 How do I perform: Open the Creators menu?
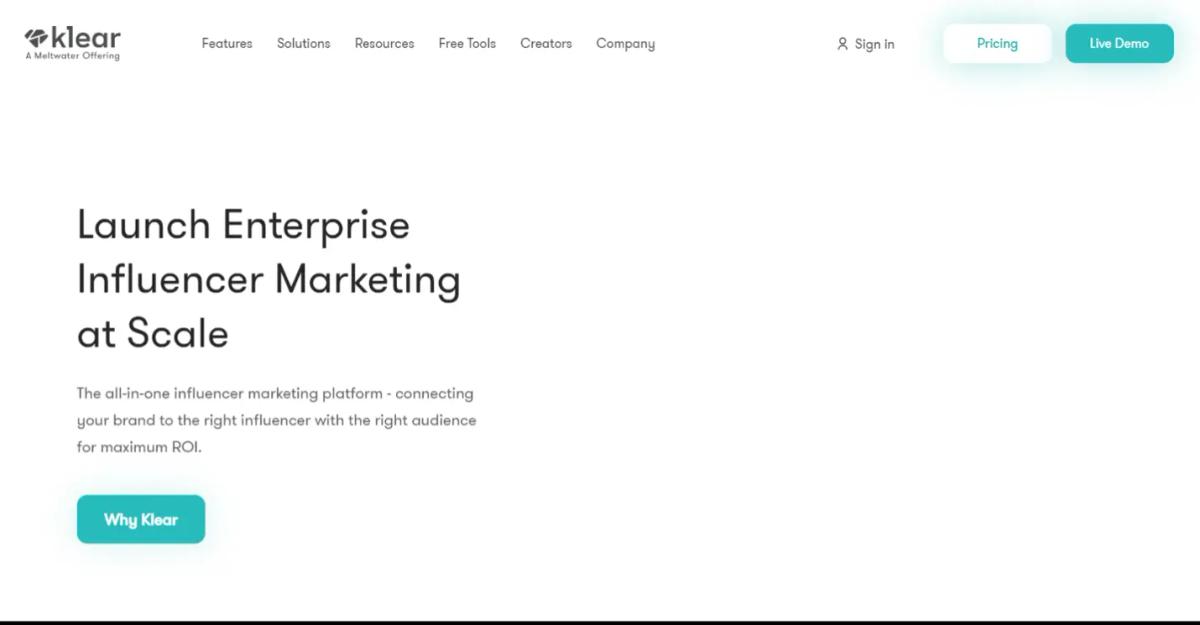click(546, 43)
